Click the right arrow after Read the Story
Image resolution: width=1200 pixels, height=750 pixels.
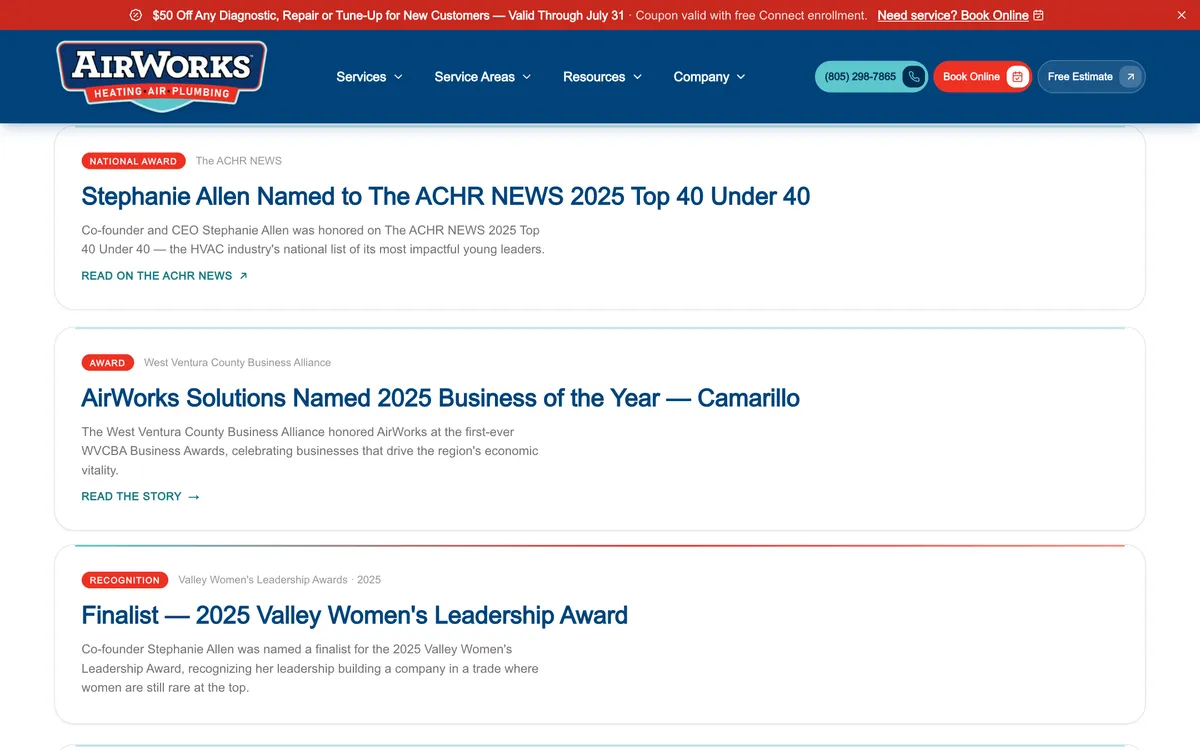194,497
